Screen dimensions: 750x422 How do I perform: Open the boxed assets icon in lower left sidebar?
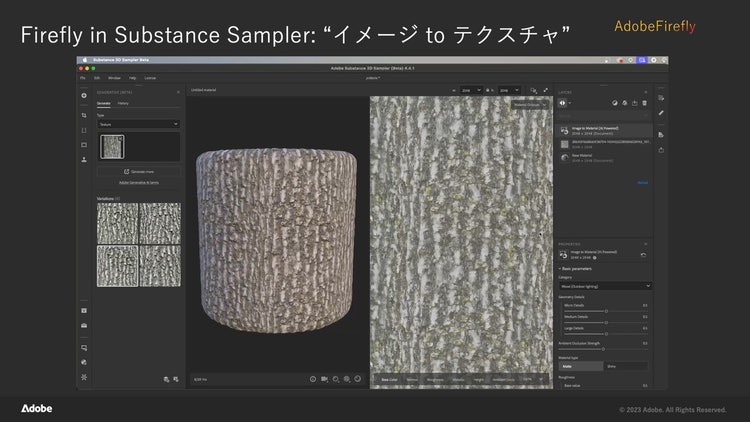pos(84,311)
